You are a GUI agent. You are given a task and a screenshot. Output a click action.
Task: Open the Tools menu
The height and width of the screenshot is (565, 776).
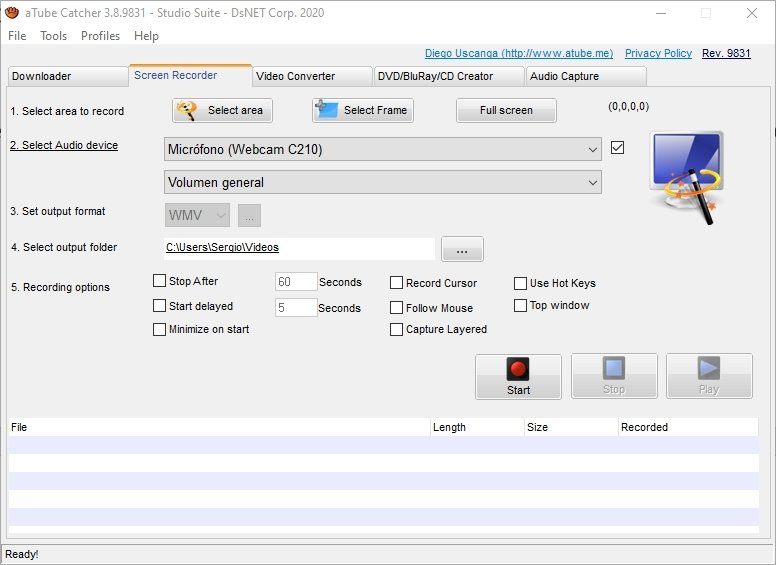pos(53,36)
